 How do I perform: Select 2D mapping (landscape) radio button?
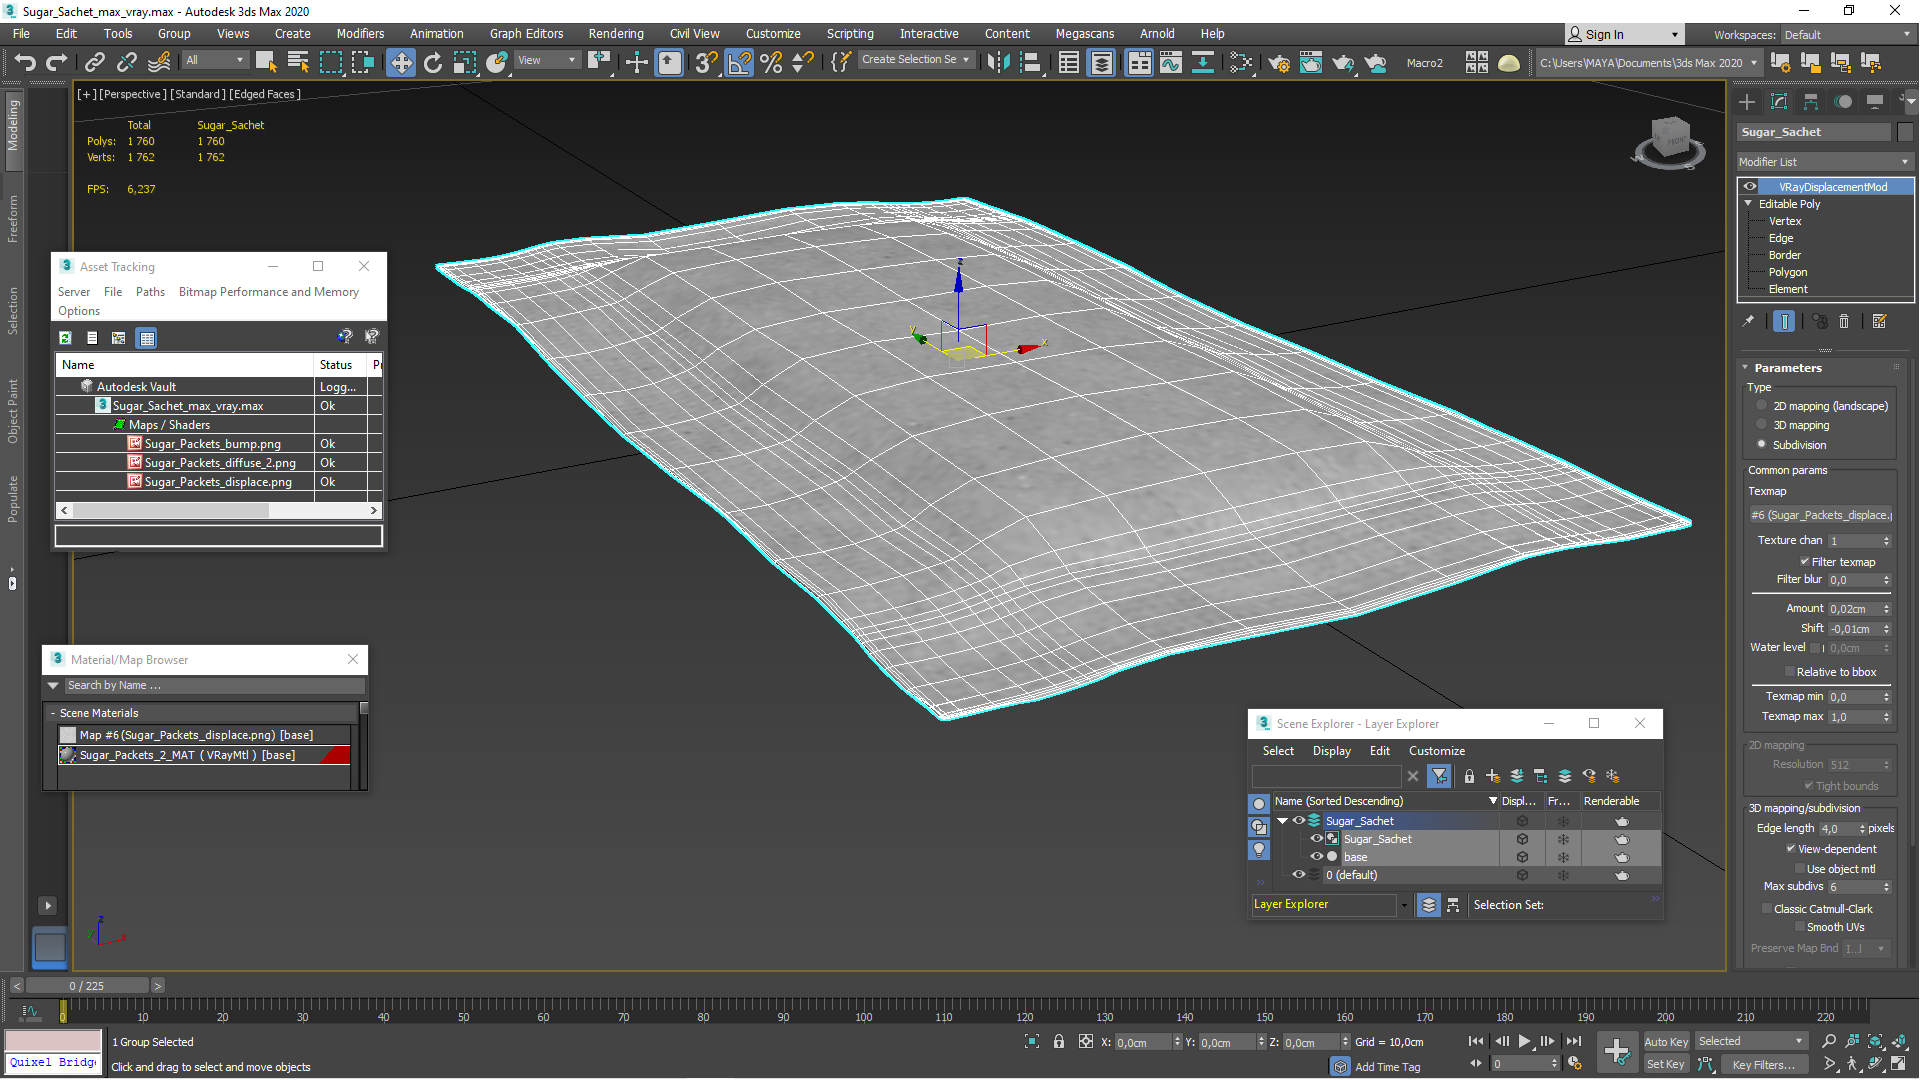coord(1762,405)
